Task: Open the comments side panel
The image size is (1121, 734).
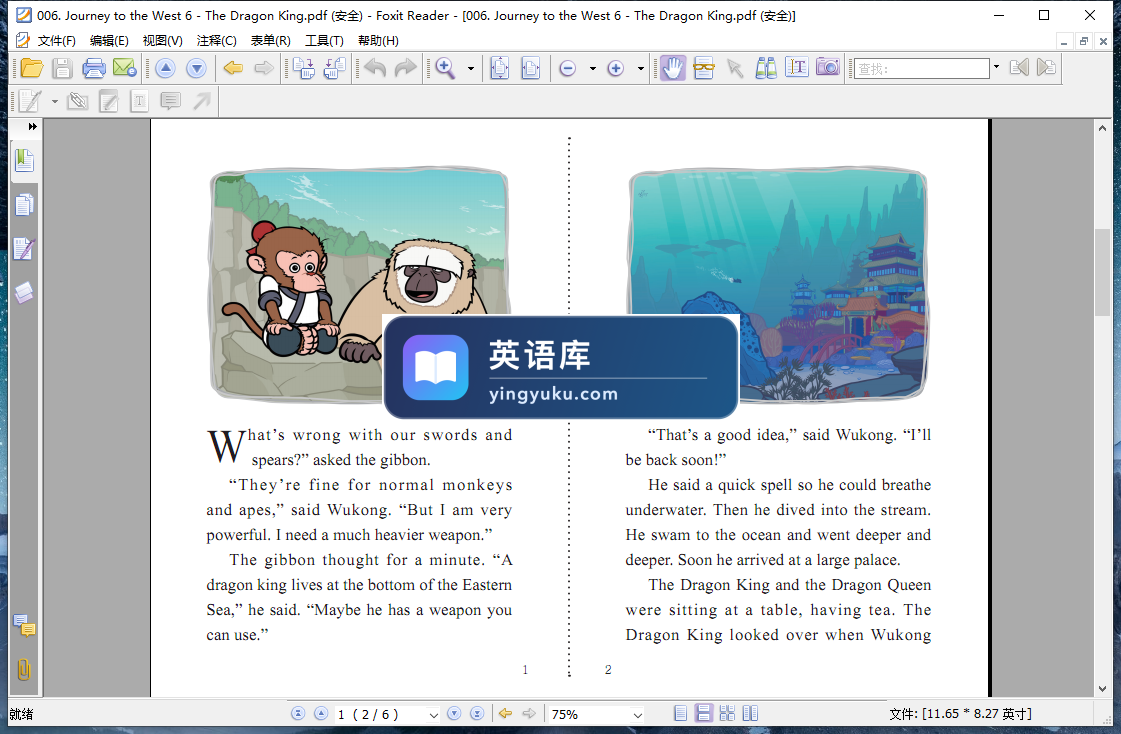Action: (24, 626)
